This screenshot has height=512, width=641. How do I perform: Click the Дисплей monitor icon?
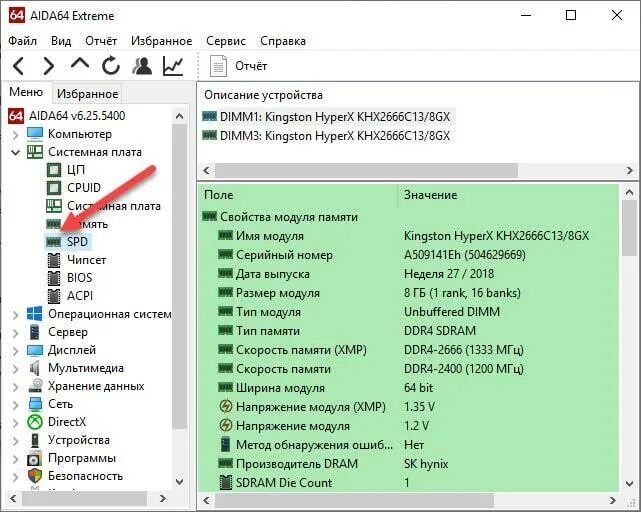(x=35, y=350)
